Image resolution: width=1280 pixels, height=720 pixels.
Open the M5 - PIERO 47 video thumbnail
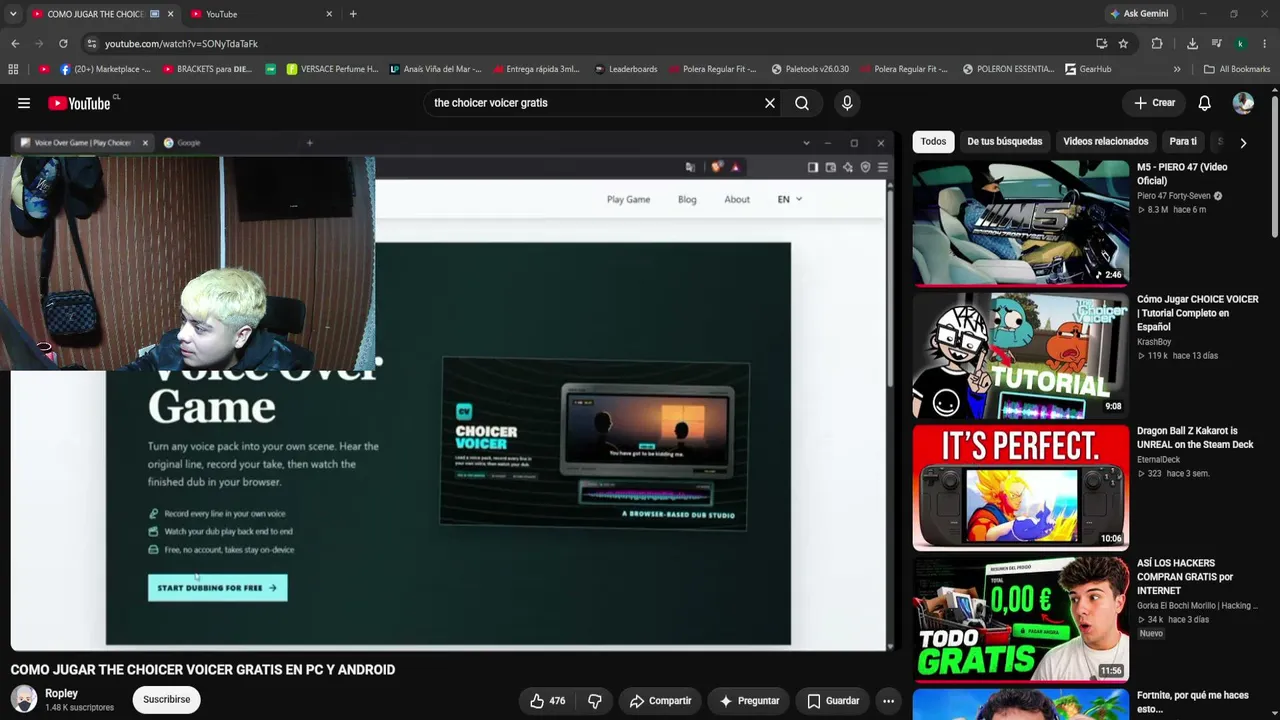tap(1020, 223)
